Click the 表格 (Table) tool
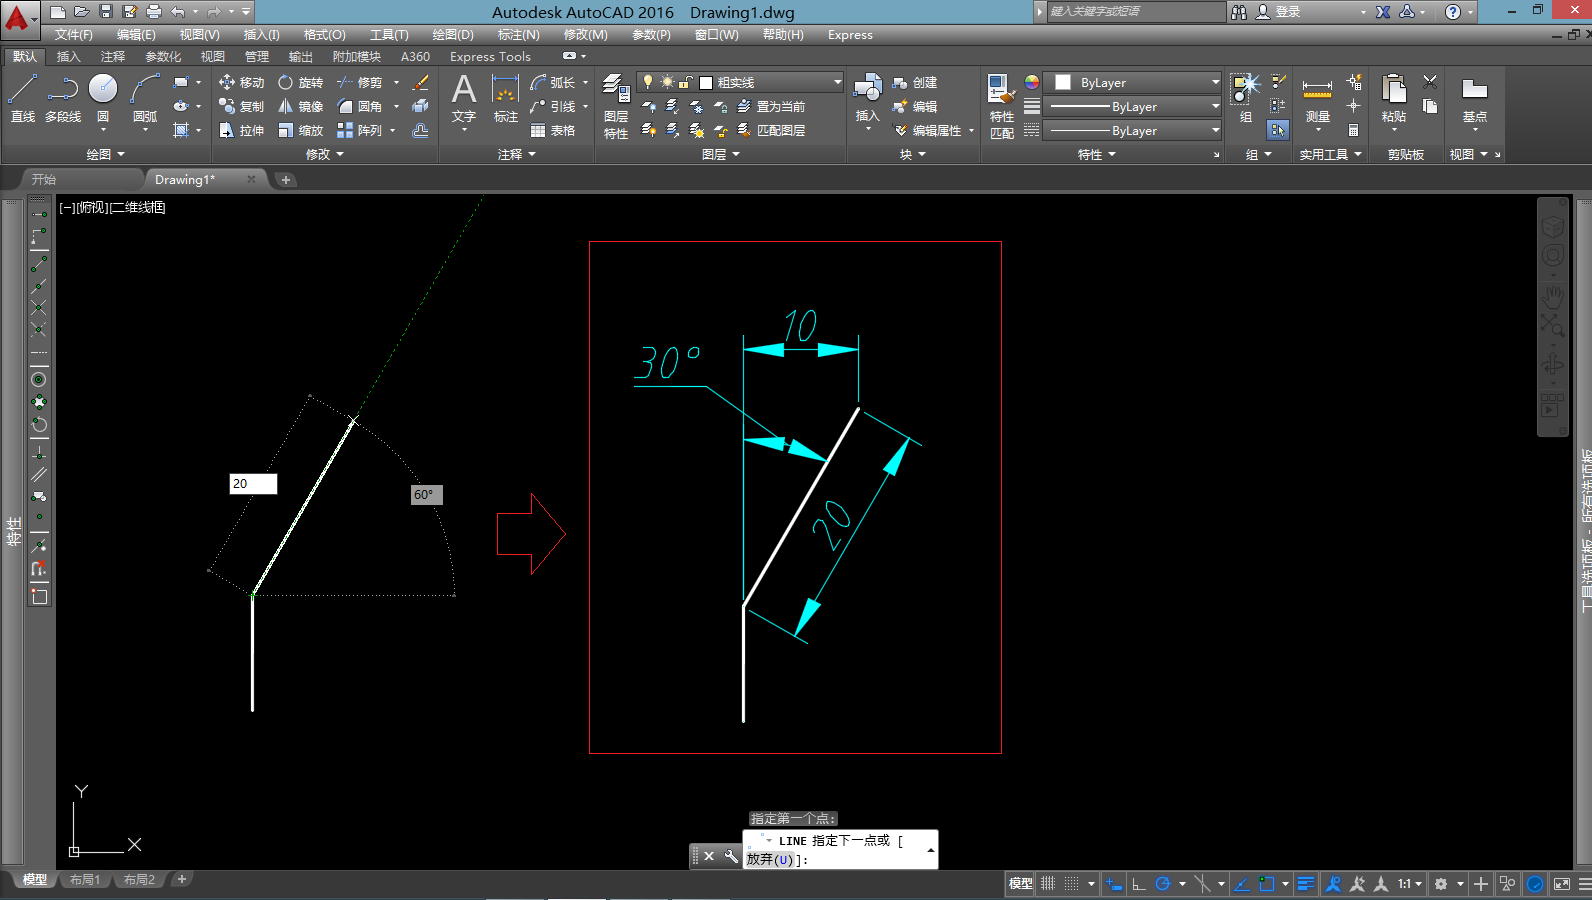 553,131
